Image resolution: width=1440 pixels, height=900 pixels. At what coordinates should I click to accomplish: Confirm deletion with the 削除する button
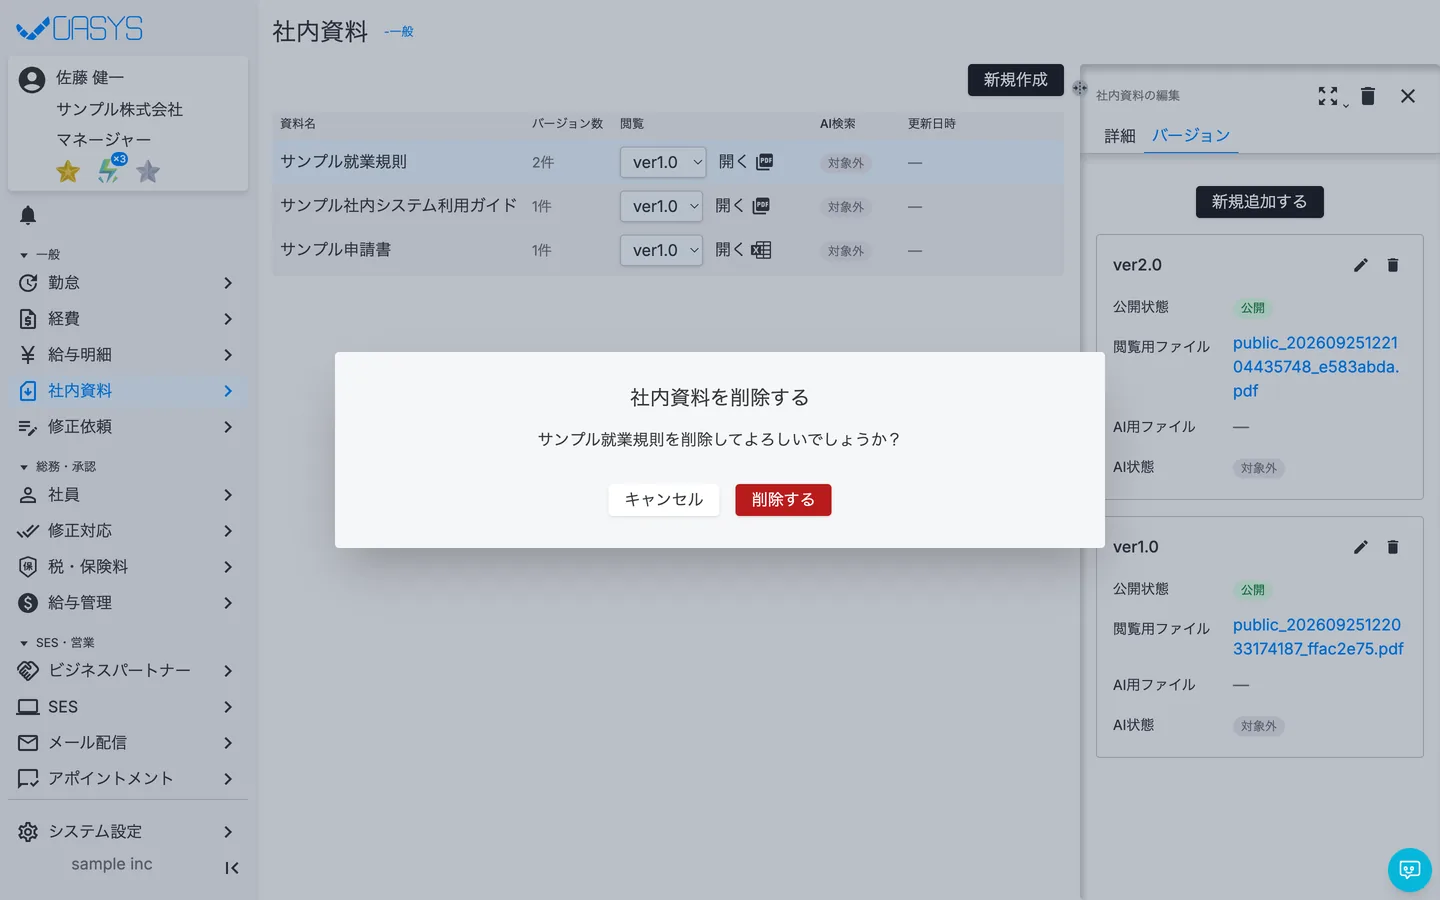[783, 500]
